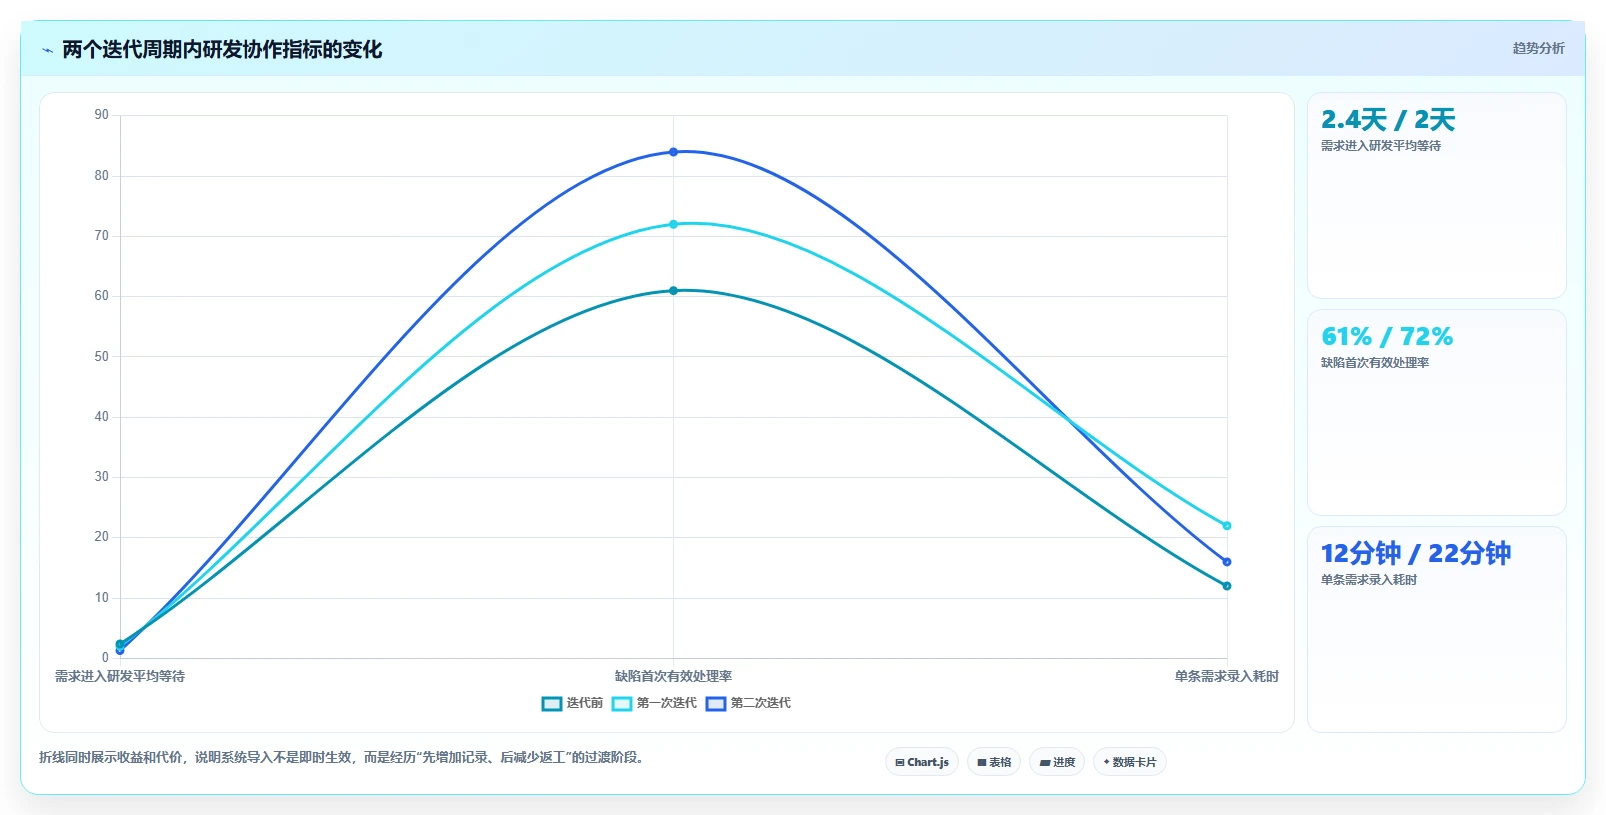
Task: Click the Chart.js chip
Action: pos(922,762)
